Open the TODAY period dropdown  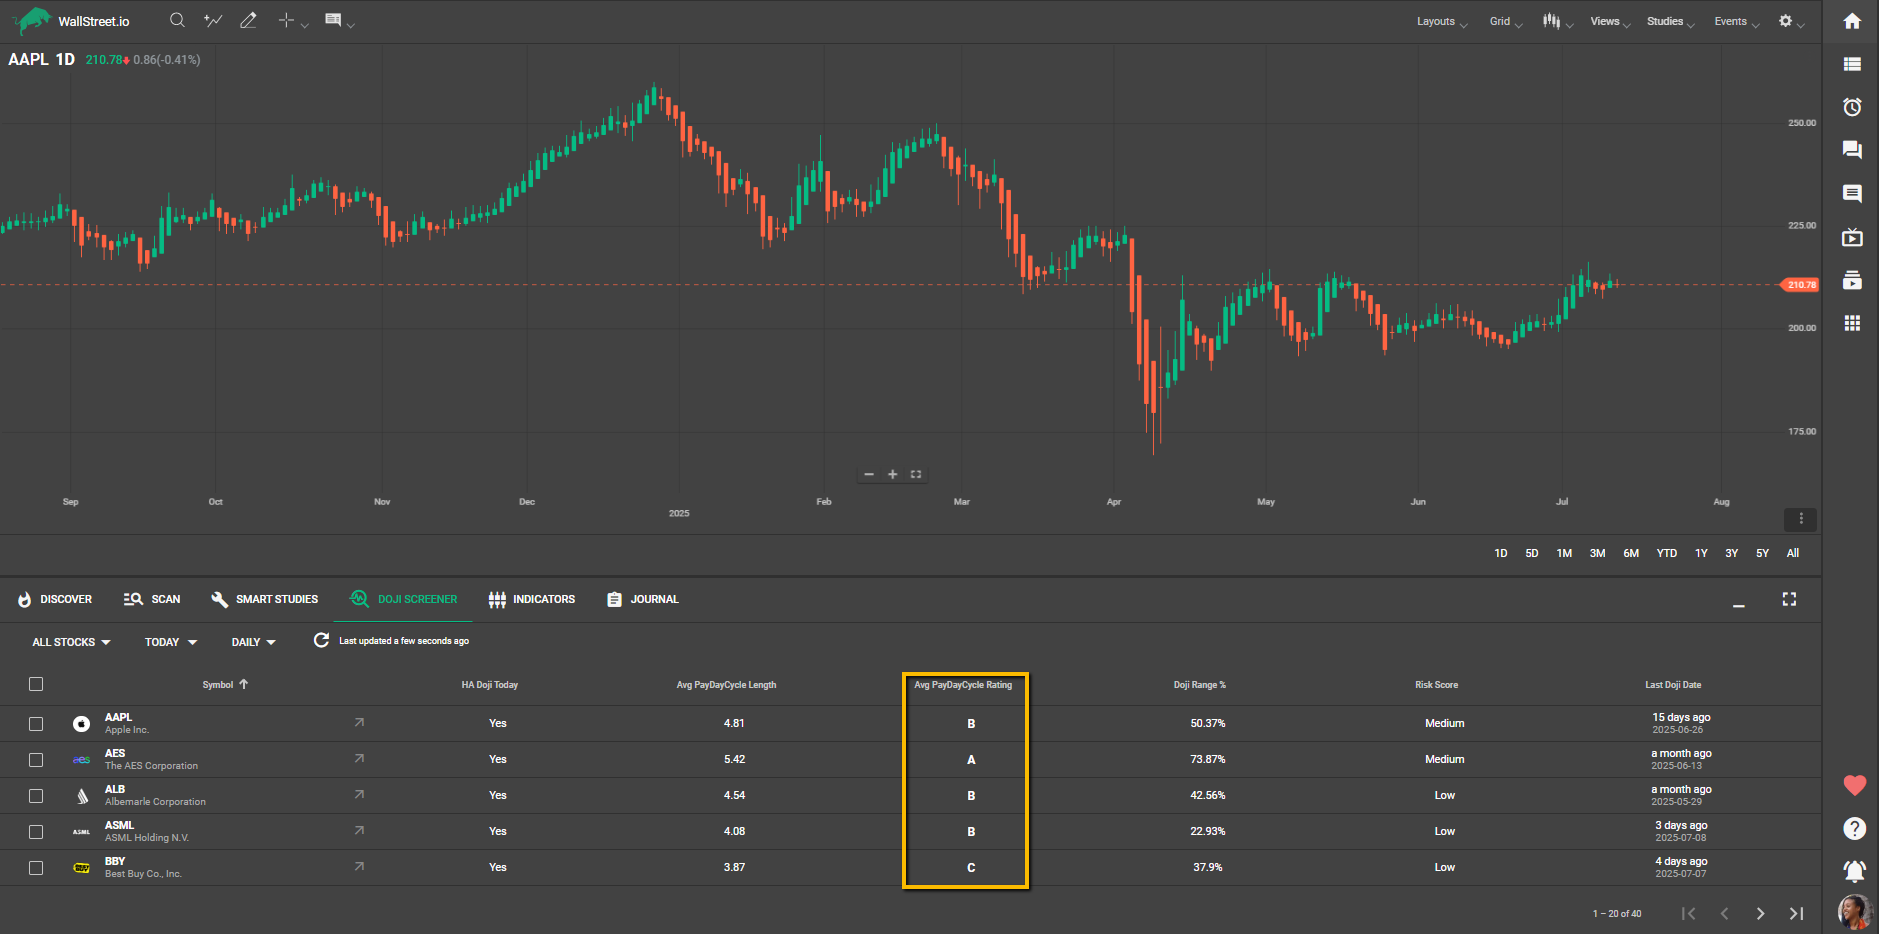[171, 642]
